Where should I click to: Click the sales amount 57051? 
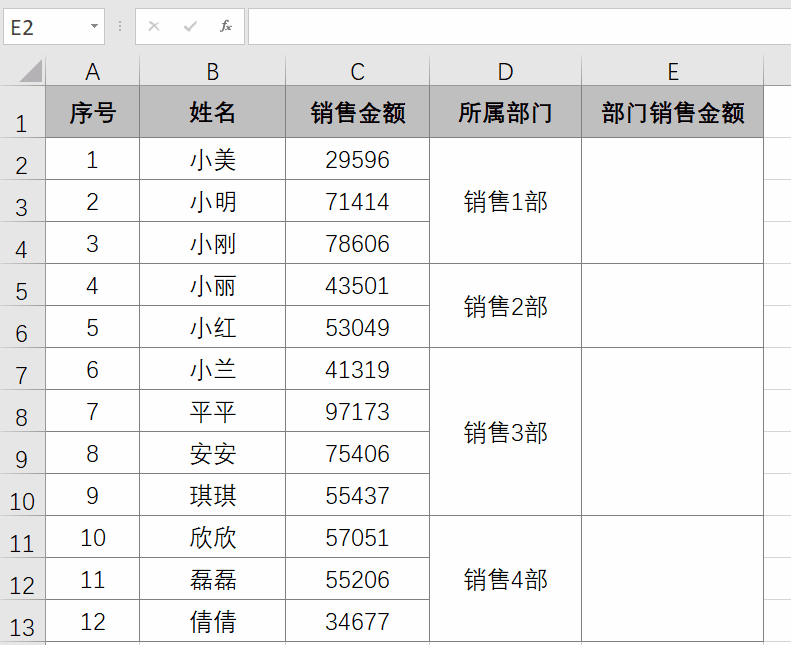coord(358,537)
